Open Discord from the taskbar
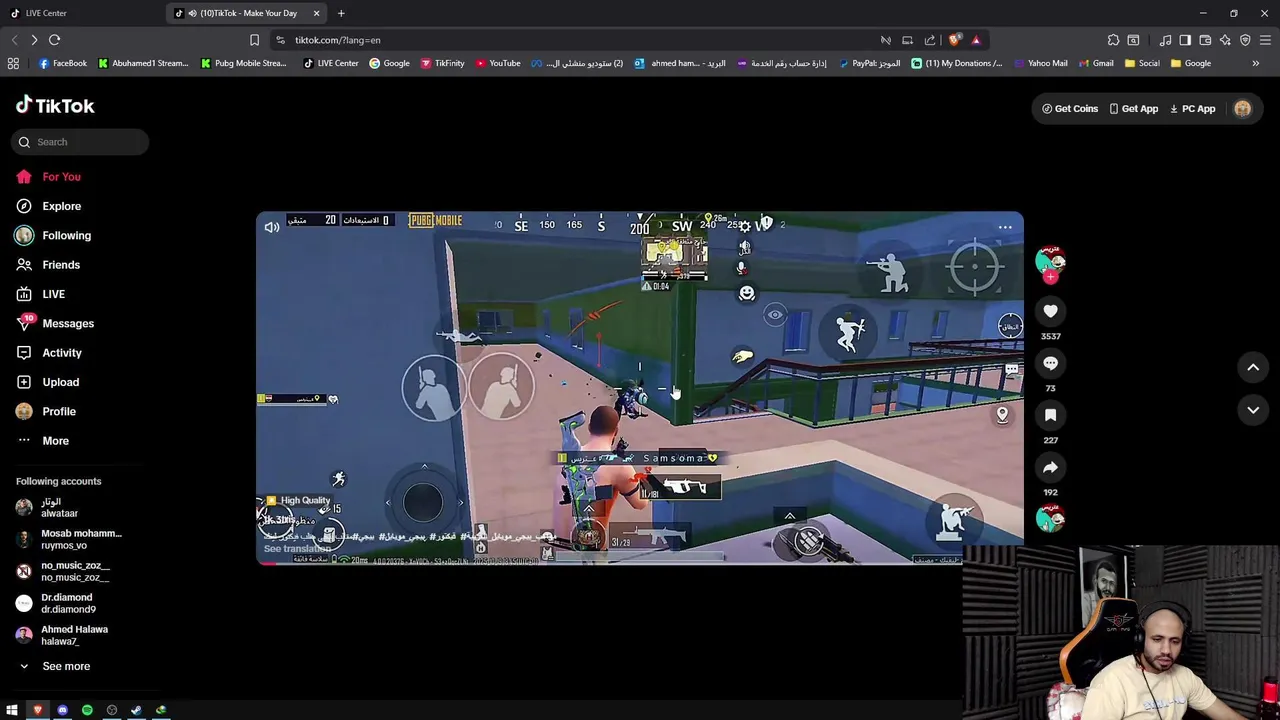 62,710
